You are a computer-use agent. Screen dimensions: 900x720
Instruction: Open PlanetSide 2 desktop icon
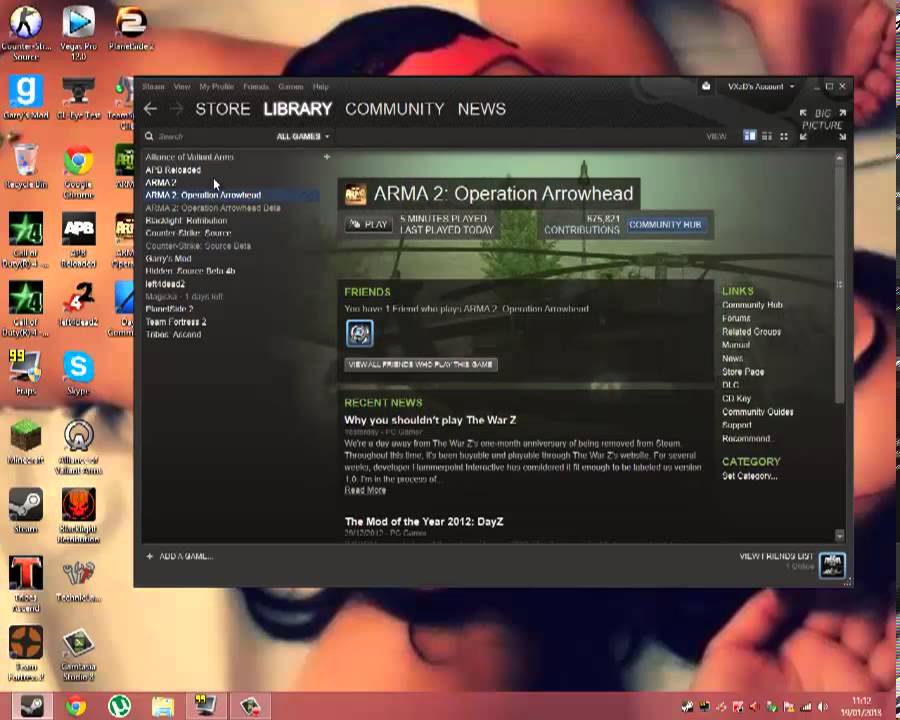[x=131, y=29]
